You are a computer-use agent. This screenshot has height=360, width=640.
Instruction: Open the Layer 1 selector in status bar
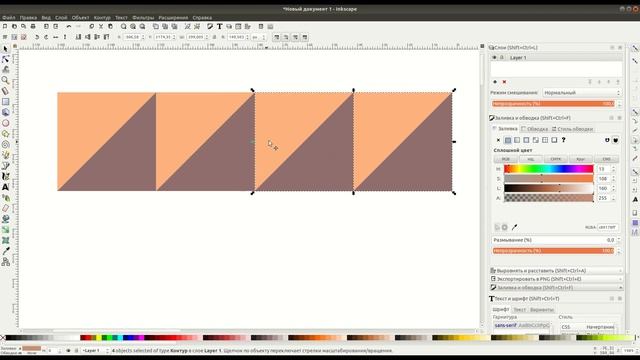tap(95, 351)
